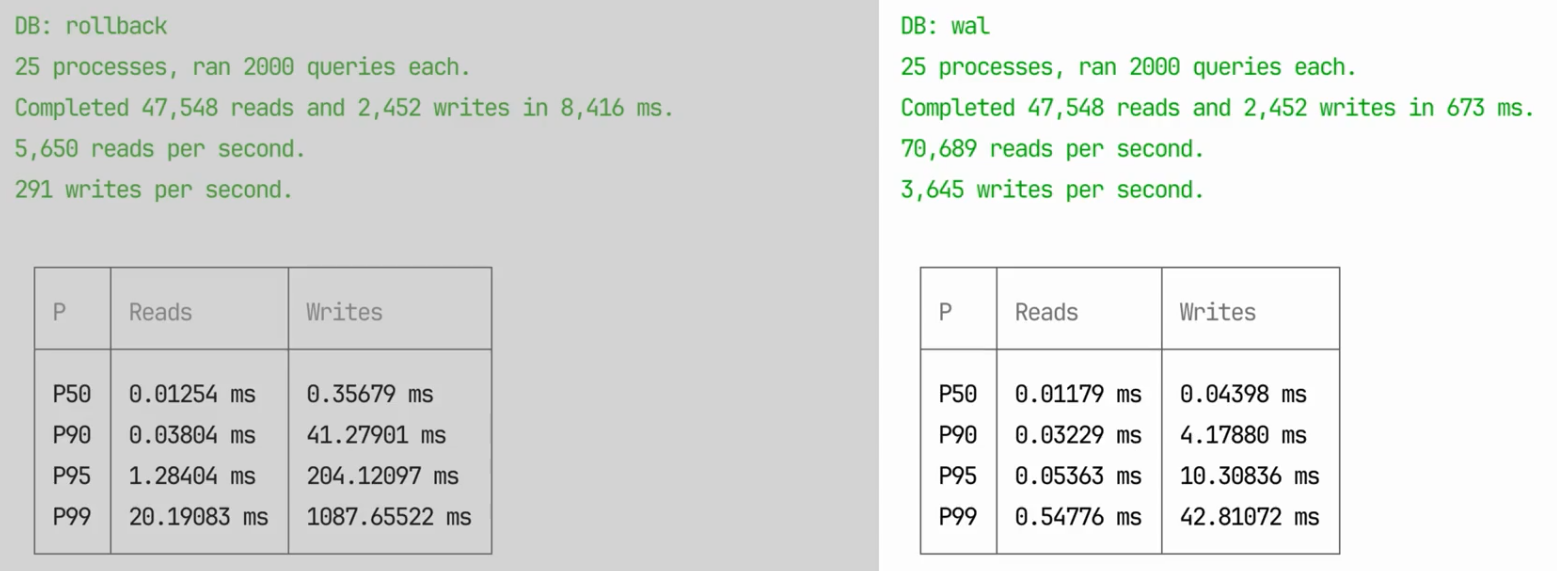Click the Reads column header in rollback table

[x=160, y=312]
